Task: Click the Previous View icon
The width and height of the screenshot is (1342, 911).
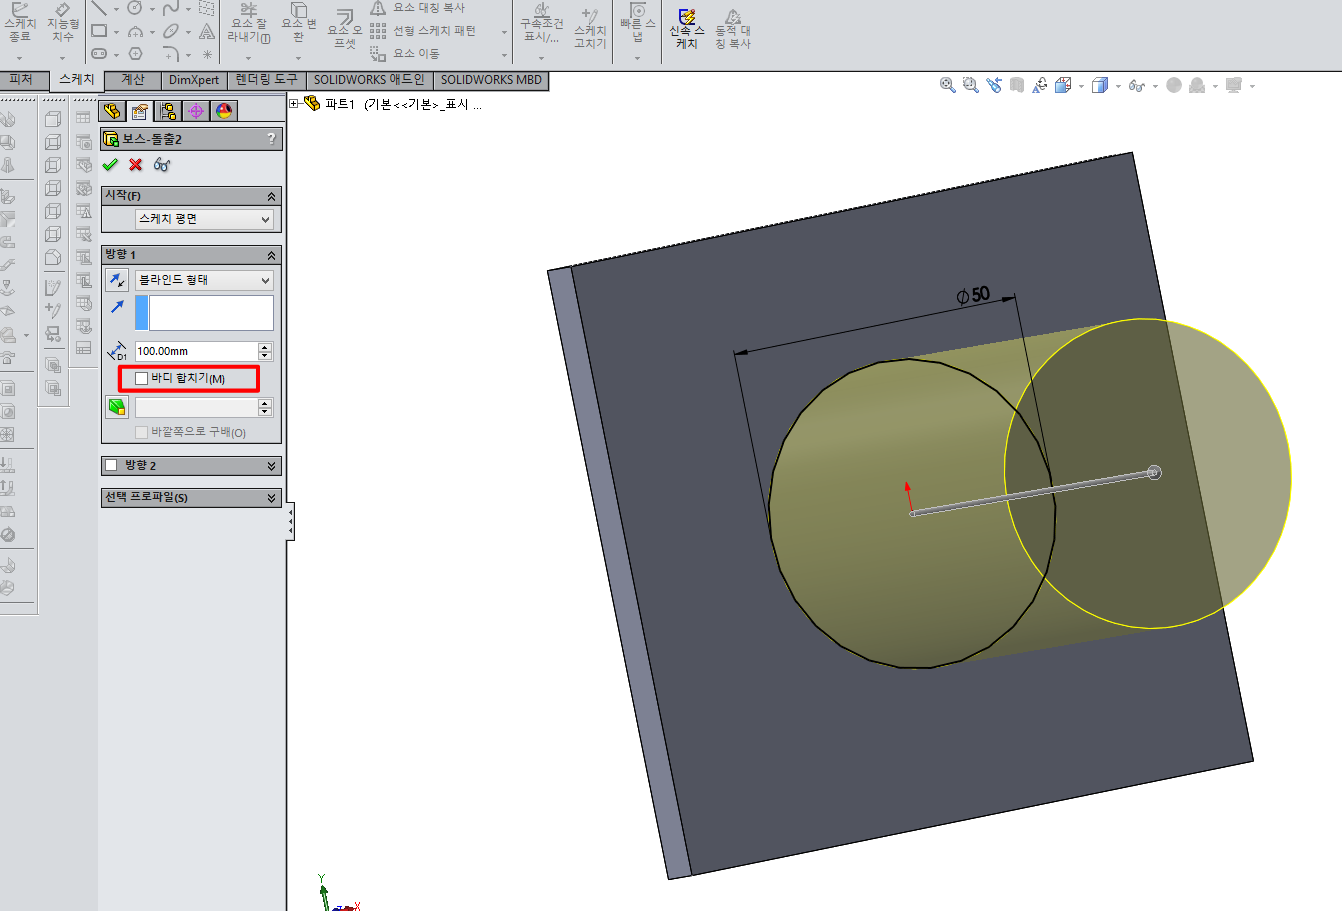Action: [x=994, y=86]
